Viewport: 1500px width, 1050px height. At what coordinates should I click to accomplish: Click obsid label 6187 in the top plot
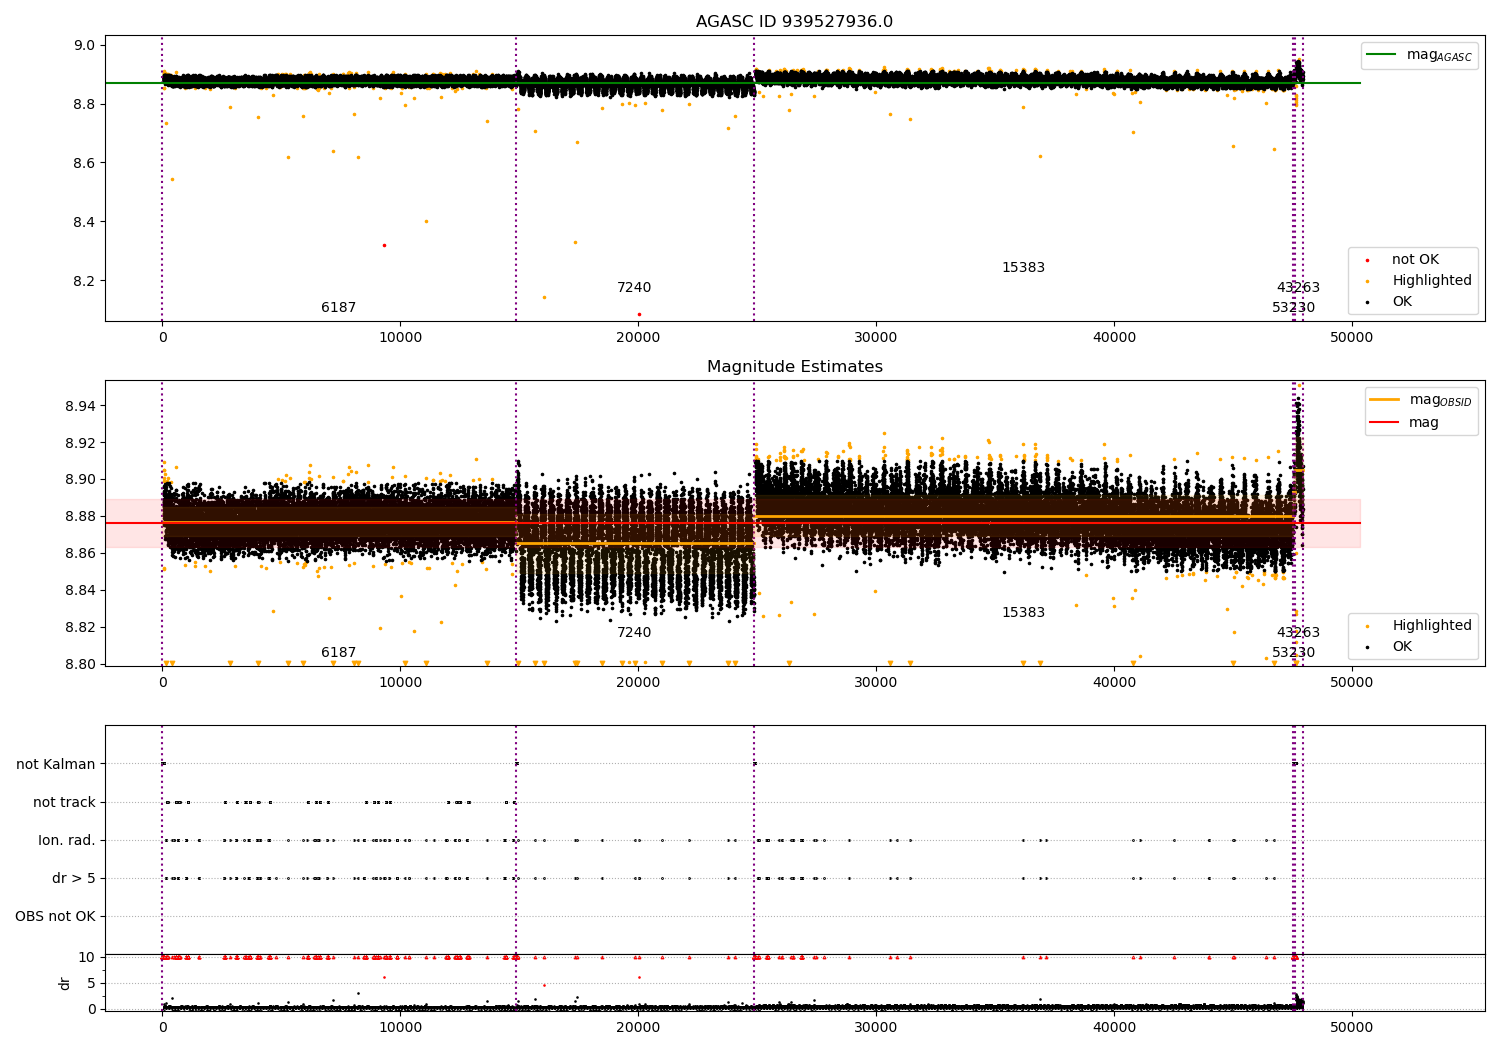pos(338,308)
